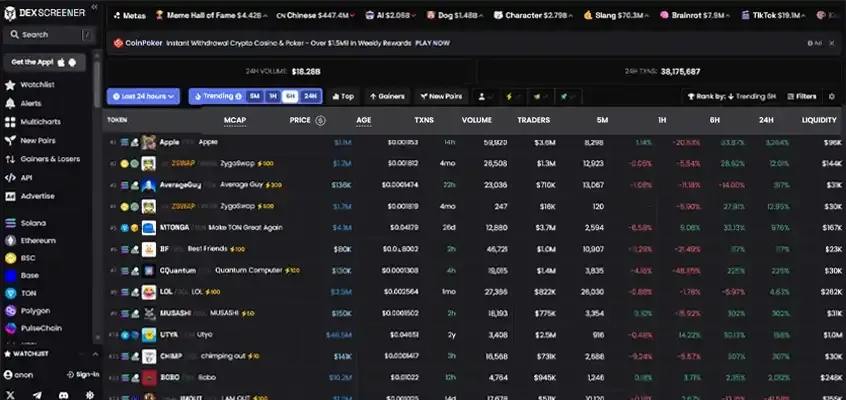
Task: Open table settings gear next to Filters
Action: click(x=831, y=97)
